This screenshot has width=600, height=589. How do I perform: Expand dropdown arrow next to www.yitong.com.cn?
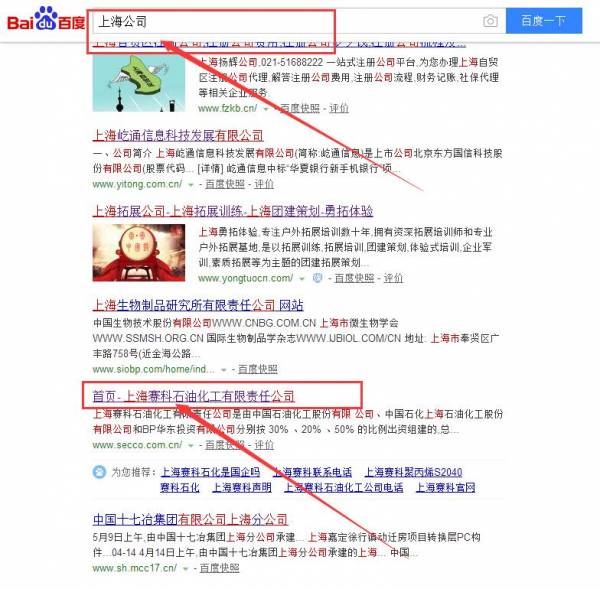(x=191, y=185)
